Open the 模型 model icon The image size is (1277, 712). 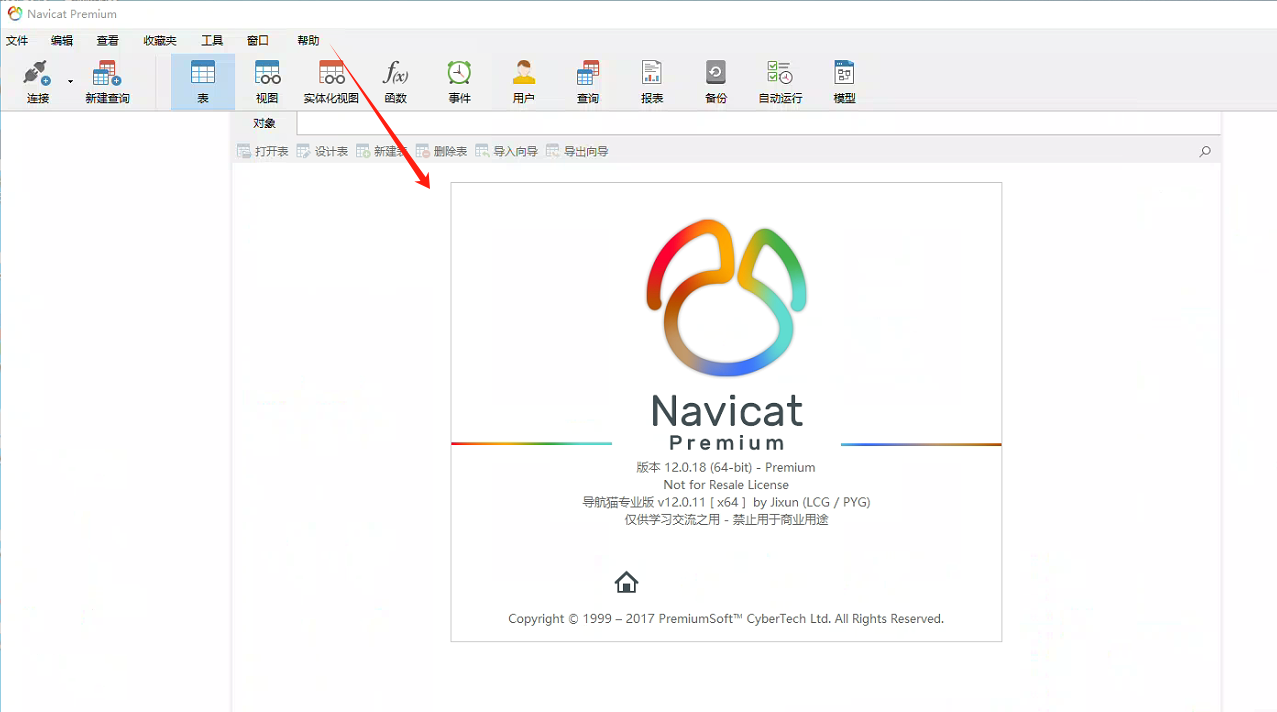click(x=844, y=82)
